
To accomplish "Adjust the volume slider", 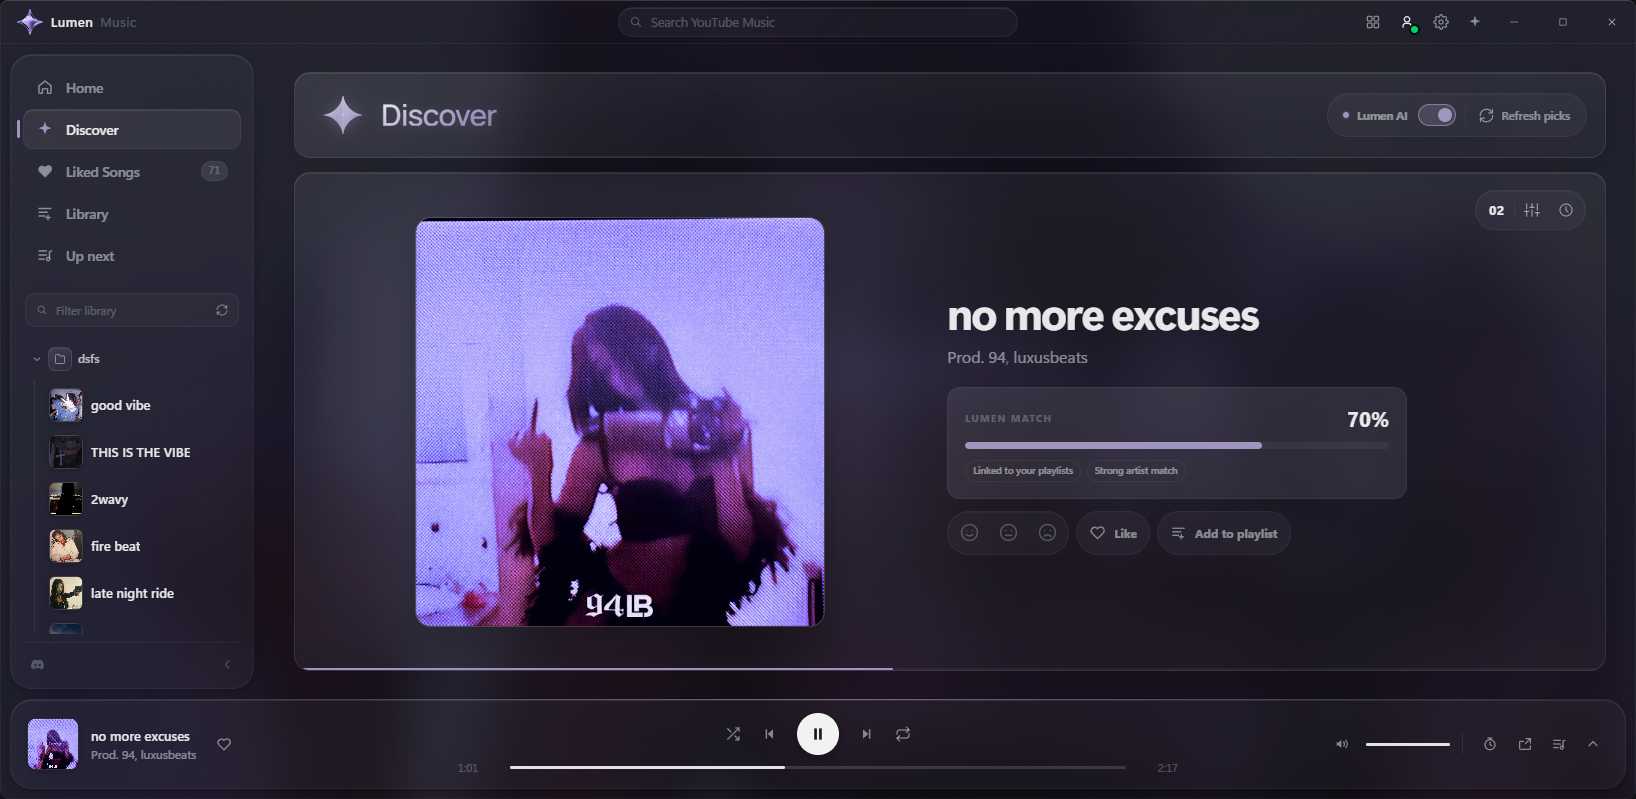I will 1408,744.
